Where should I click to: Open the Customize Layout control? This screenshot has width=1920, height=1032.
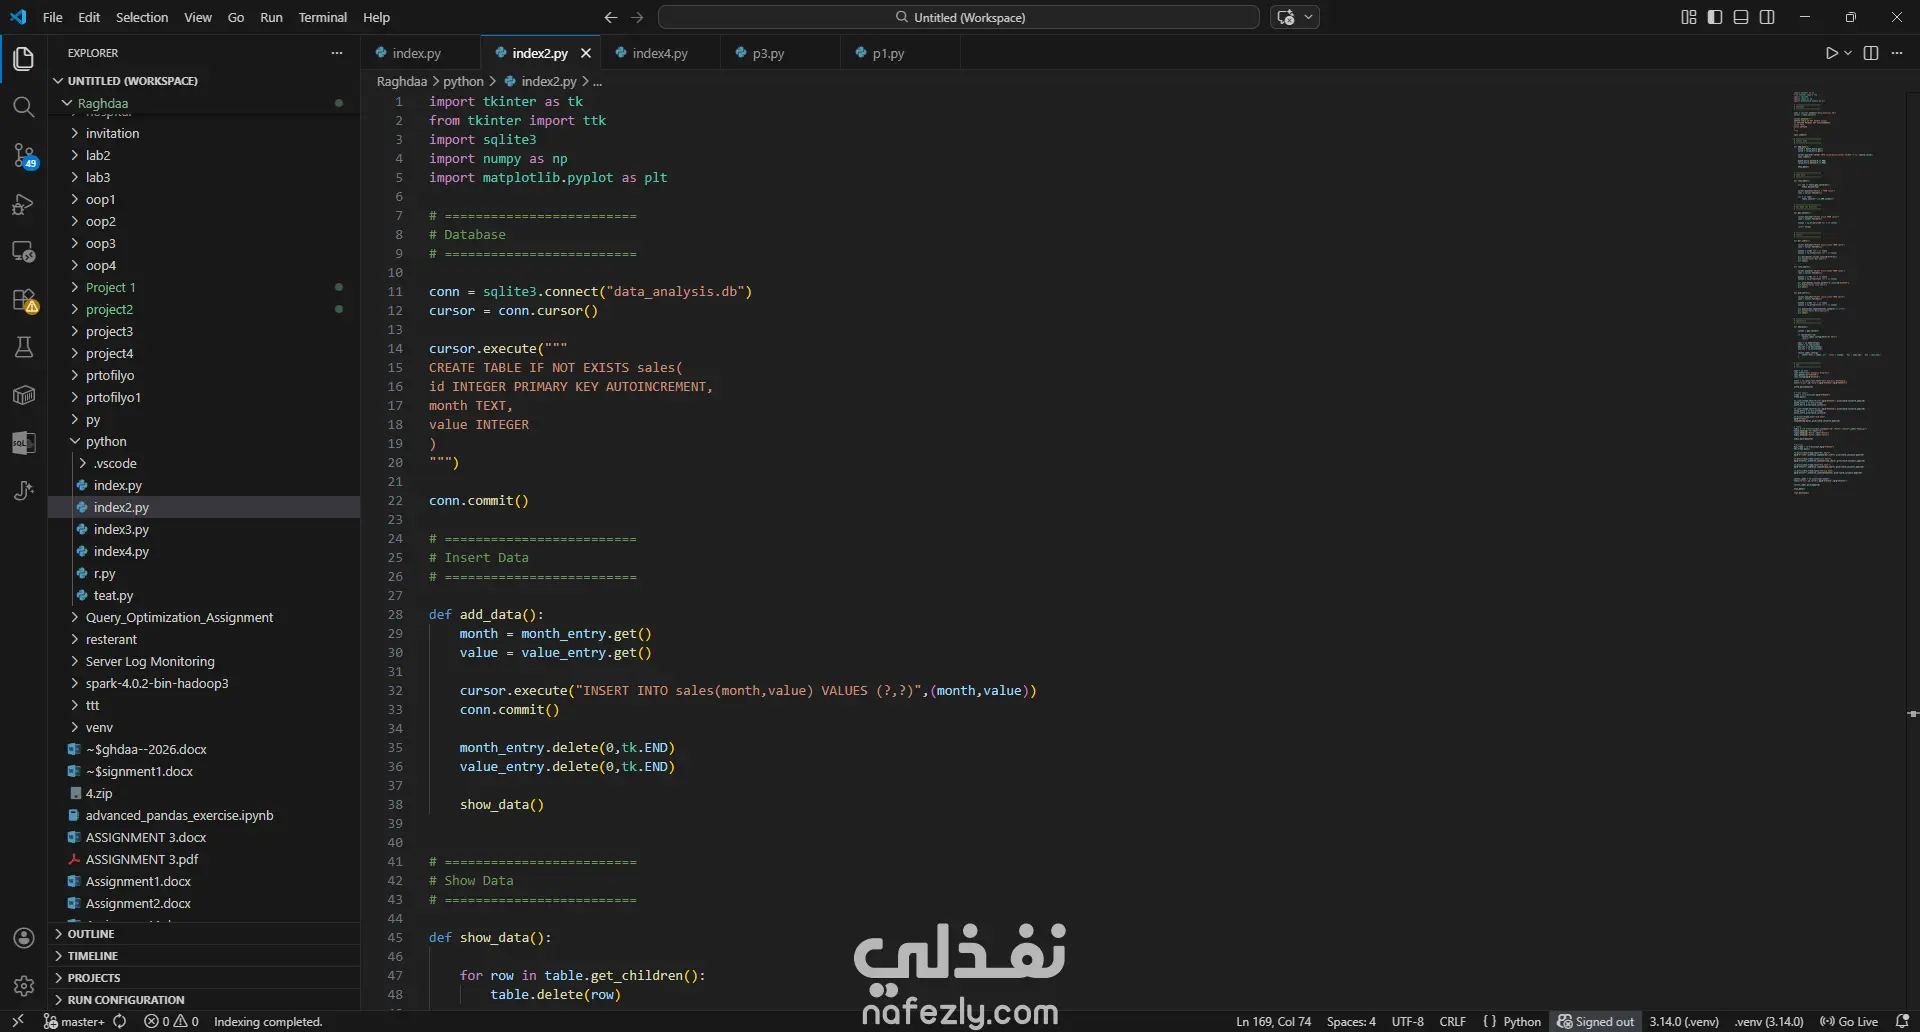pos(1689,17)
